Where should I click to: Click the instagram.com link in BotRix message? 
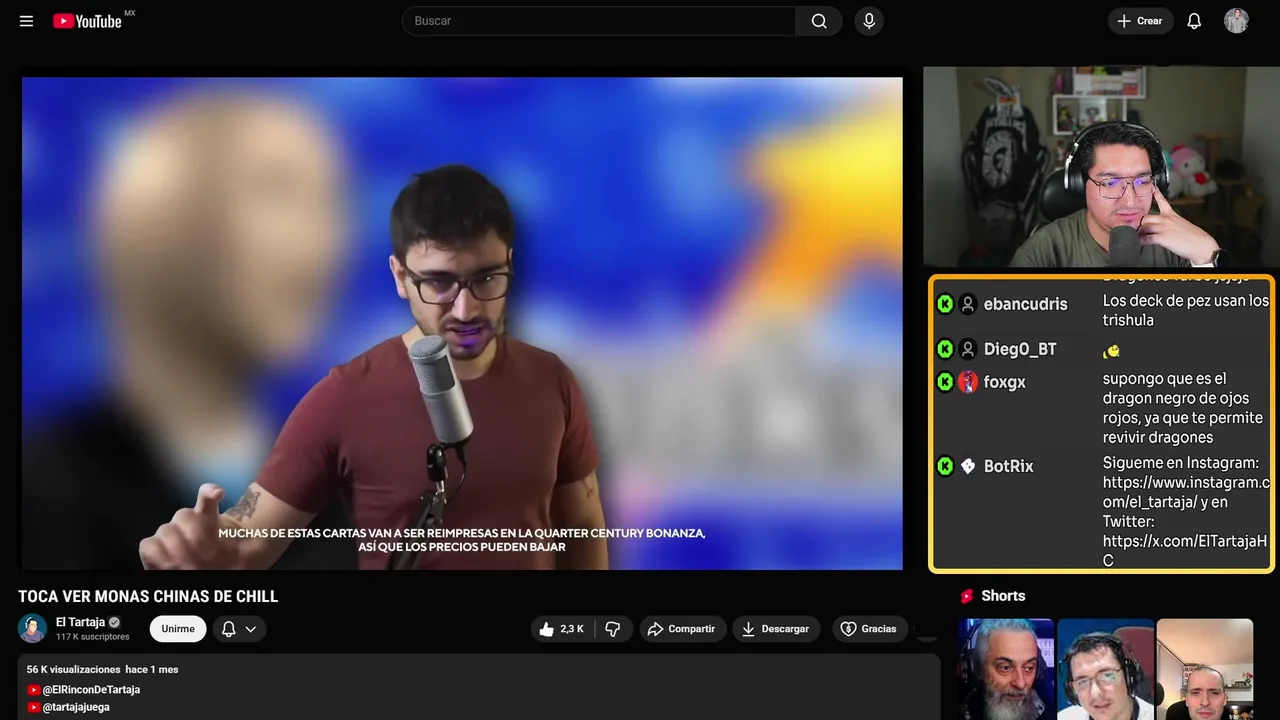pyautogui.click(x=1186, y=492)
